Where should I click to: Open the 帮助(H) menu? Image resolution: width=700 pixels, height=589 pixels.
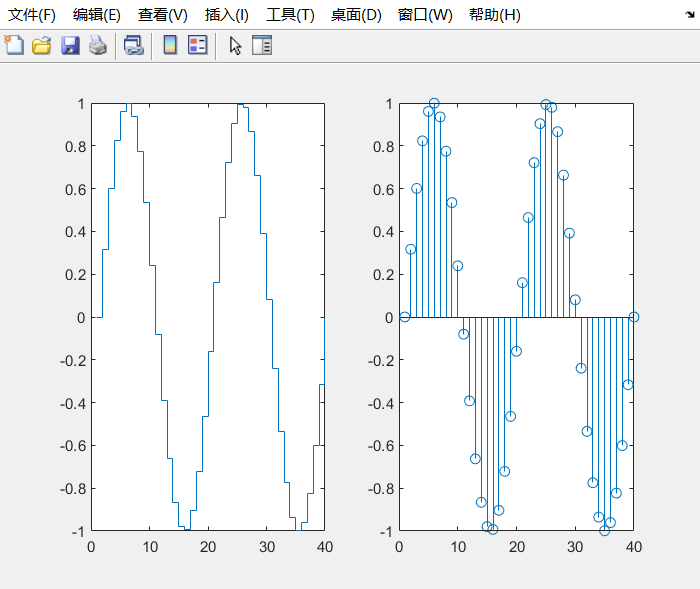[495, 15]
